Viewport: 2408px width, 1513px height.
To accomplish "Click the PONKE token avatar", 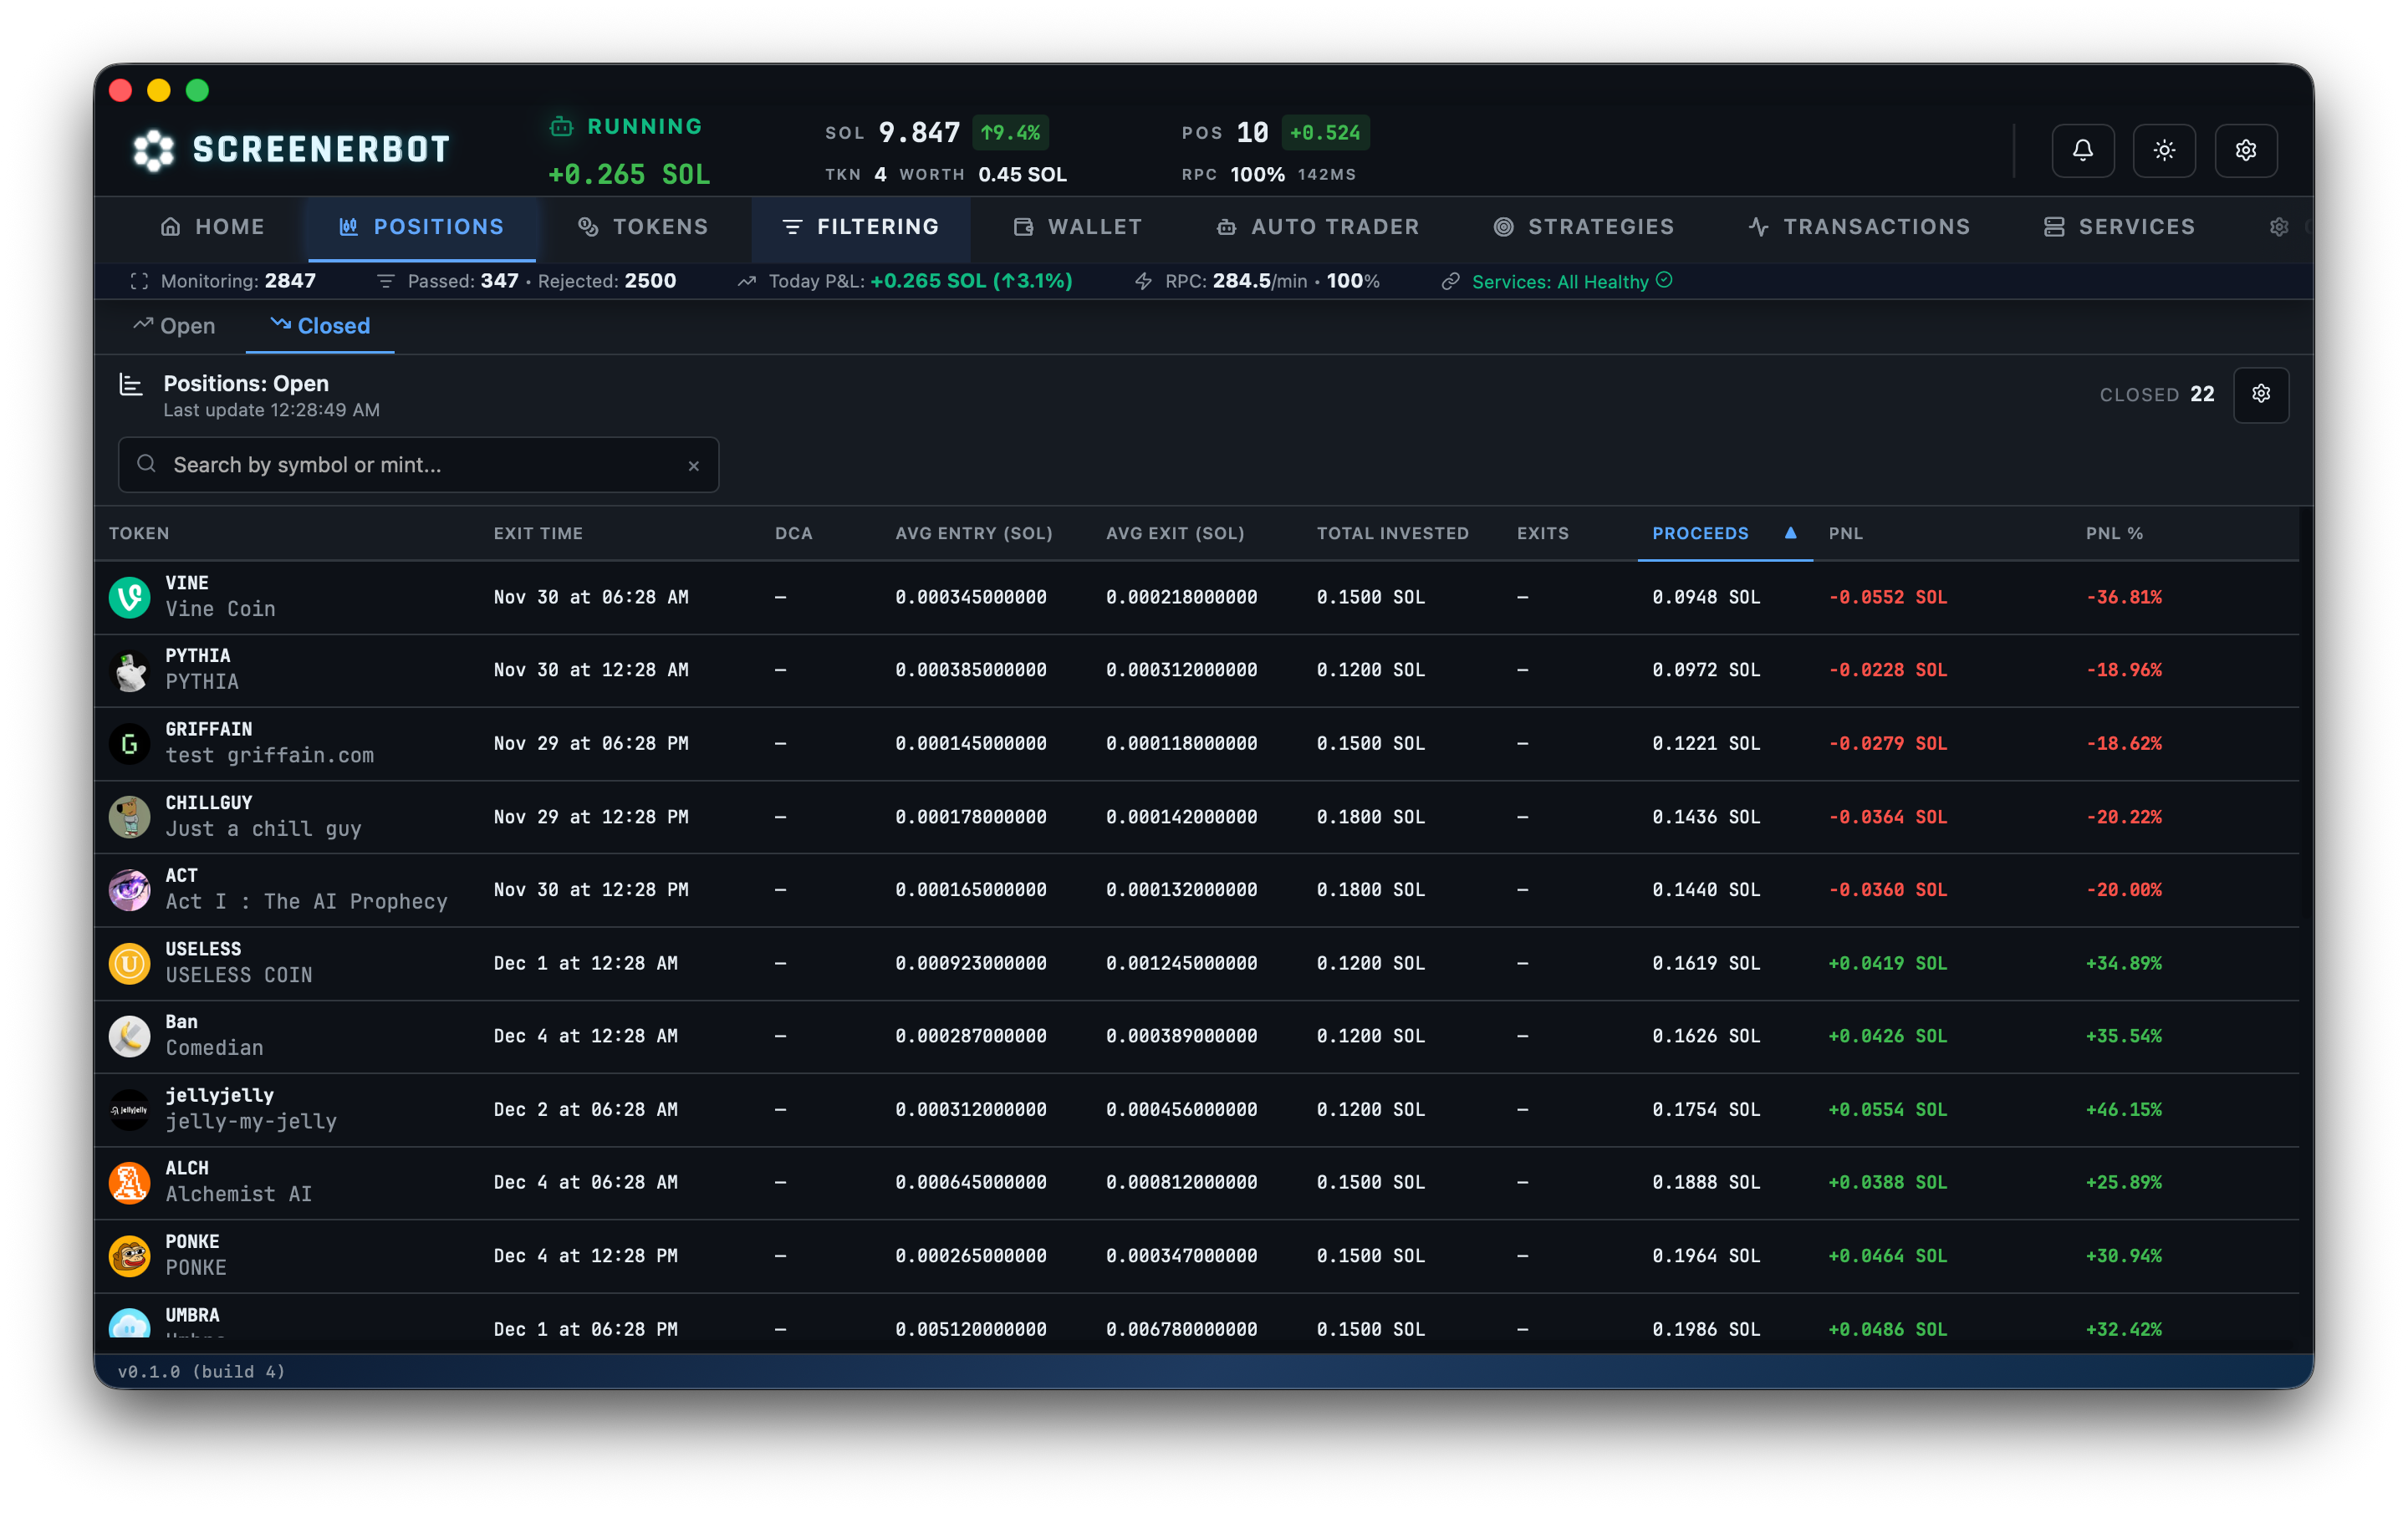I will click(x=129, y=1256).
